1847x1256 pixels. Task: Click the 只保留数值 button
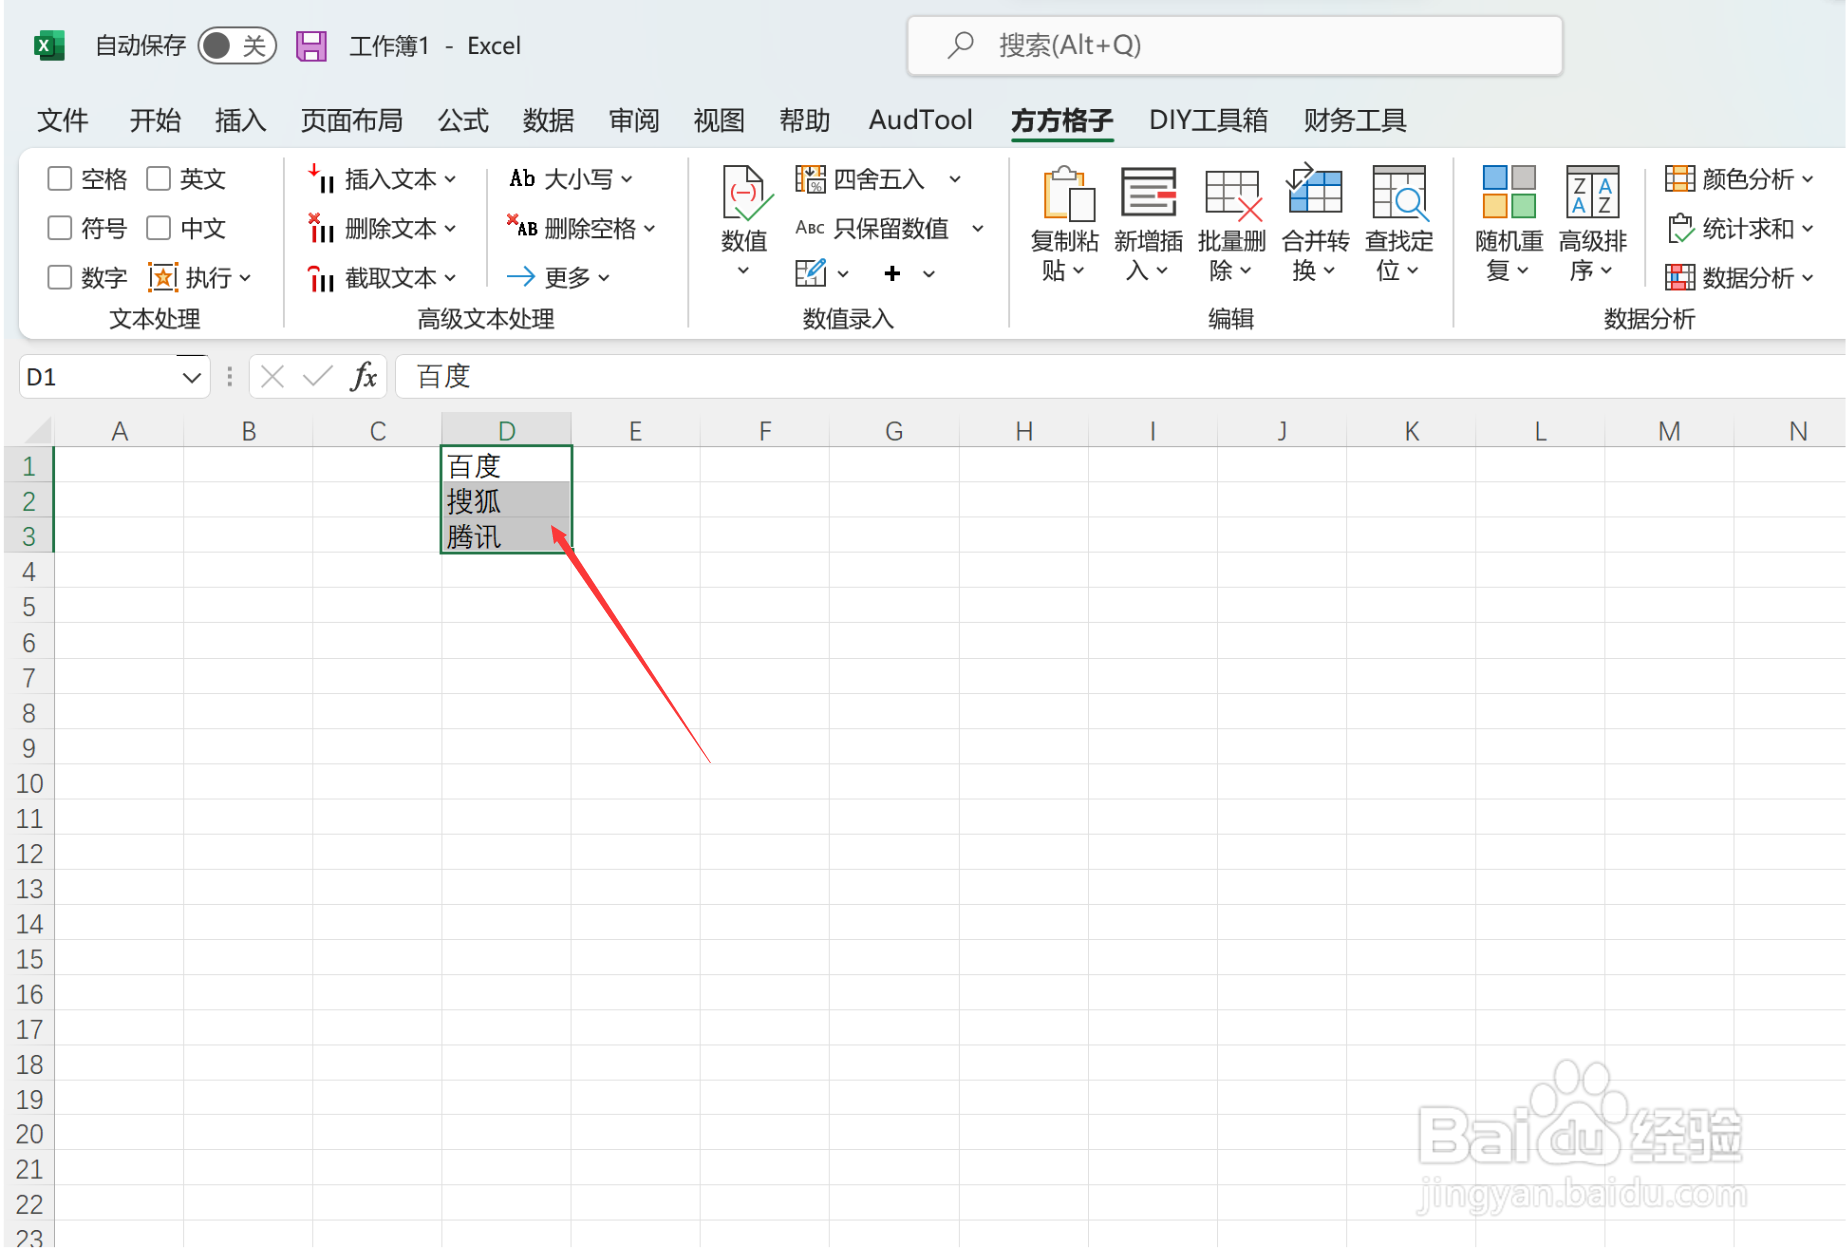[x=871, y=228]
